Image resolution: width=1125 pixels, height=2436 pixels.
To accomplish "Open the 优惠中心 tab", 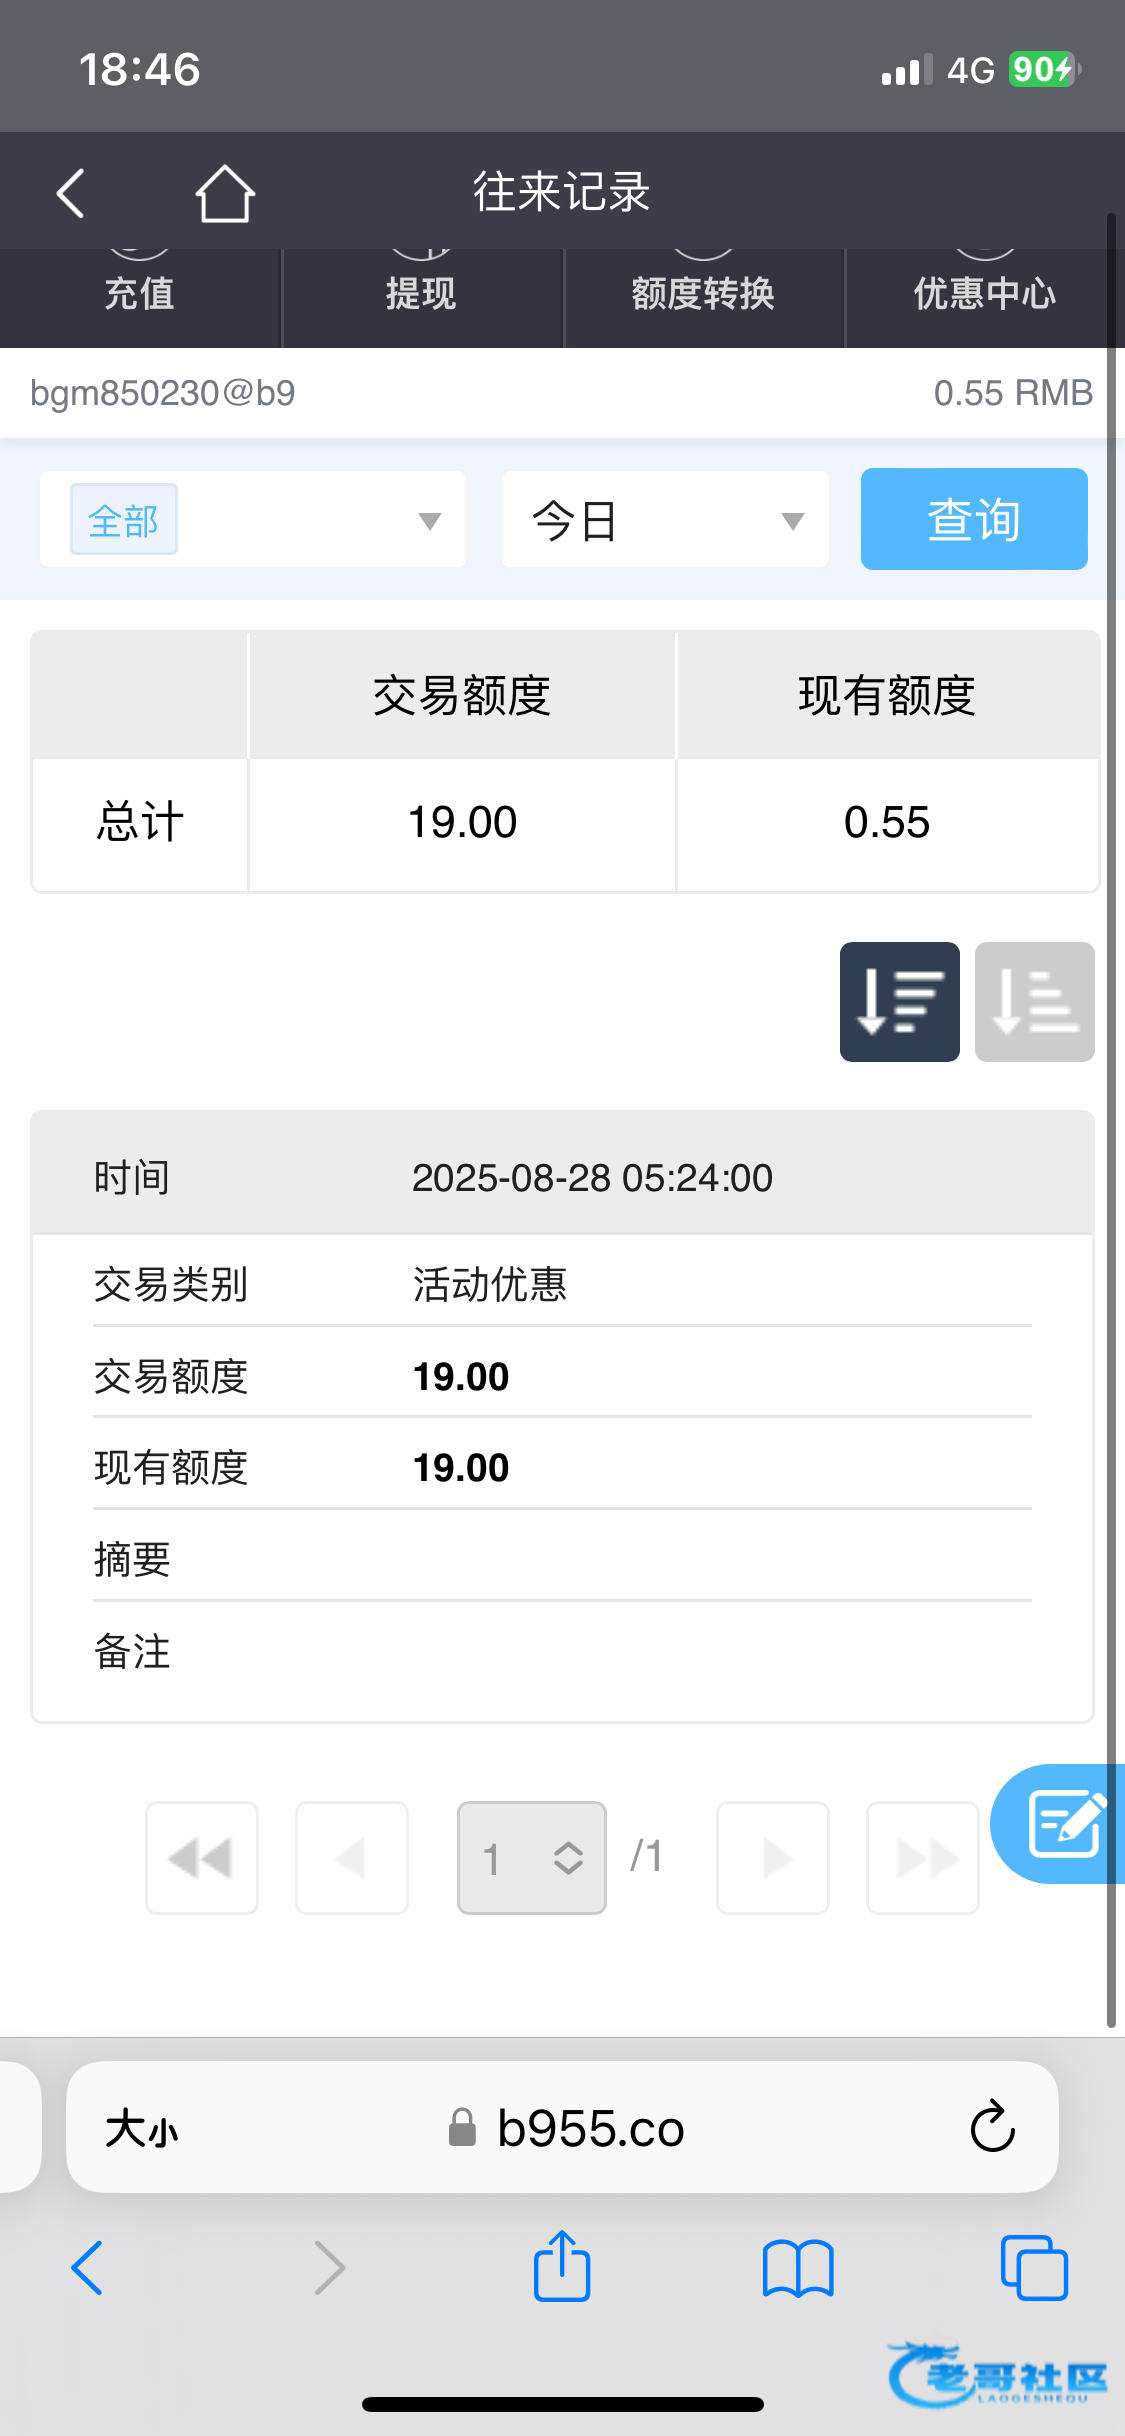I will [984, 294].
